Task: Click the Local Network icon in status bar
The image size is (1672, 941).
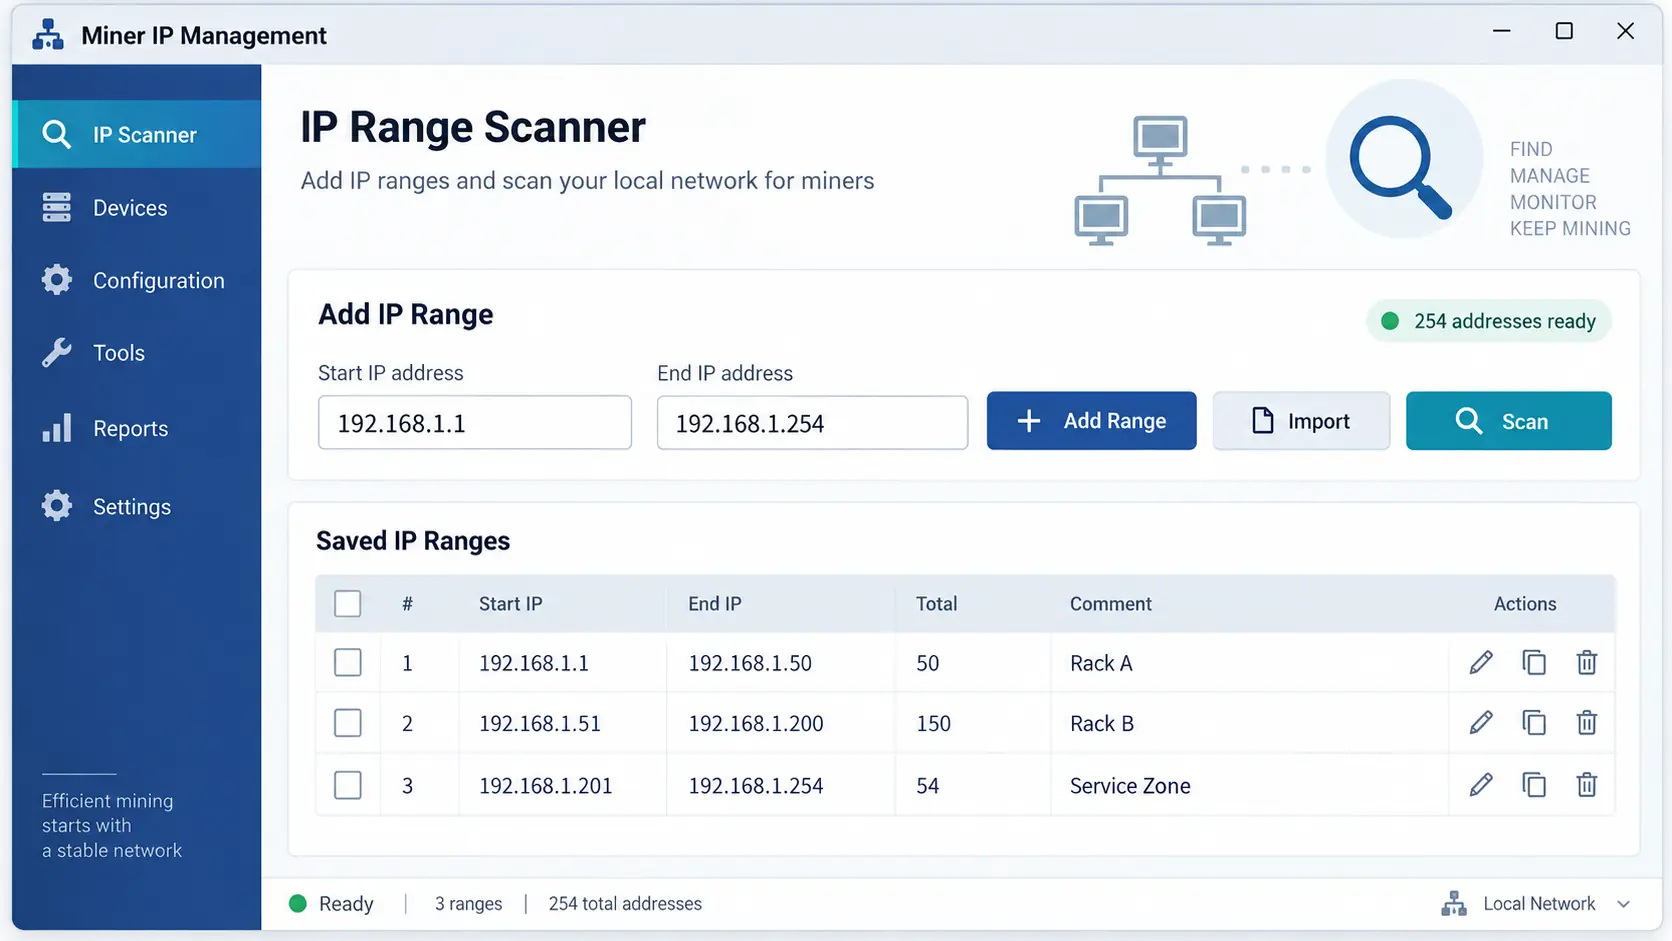Action: [x=1454, y=904]
